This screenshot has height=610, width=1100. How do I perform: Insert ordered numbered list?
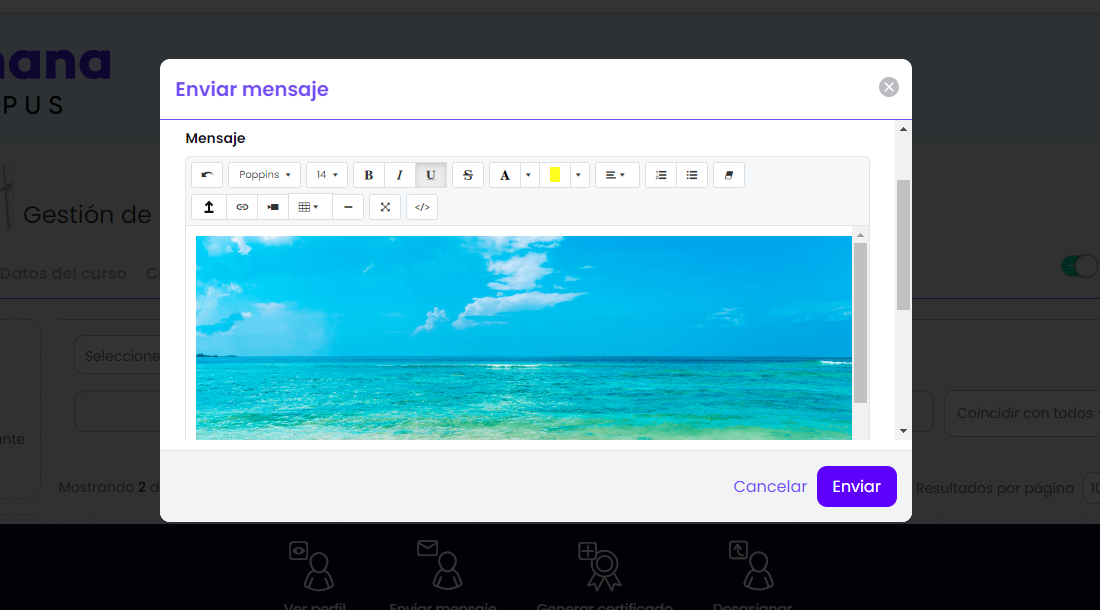(661, 175)
